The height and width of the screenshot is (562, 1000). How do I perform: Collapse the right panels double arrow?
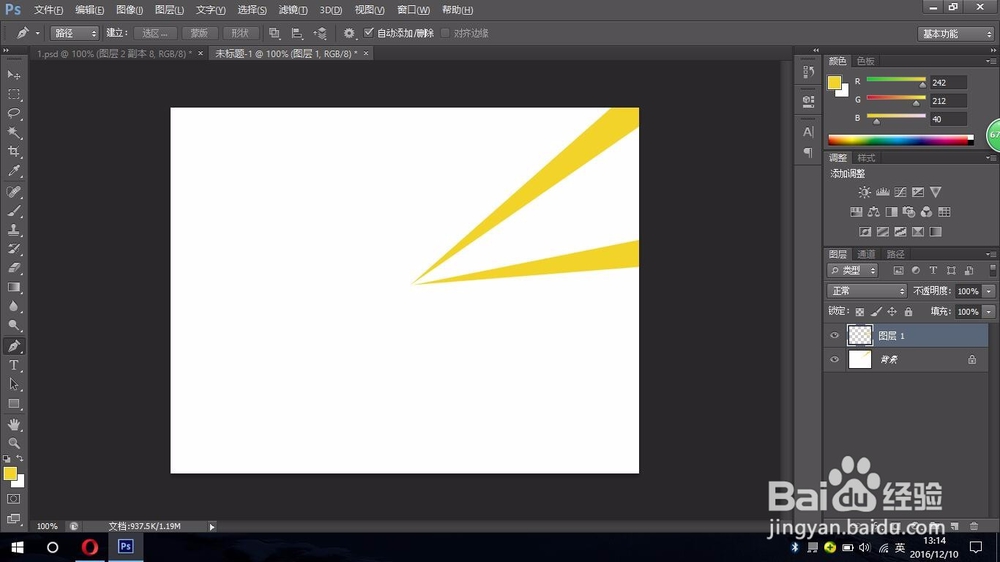click(x=992, y=50)
